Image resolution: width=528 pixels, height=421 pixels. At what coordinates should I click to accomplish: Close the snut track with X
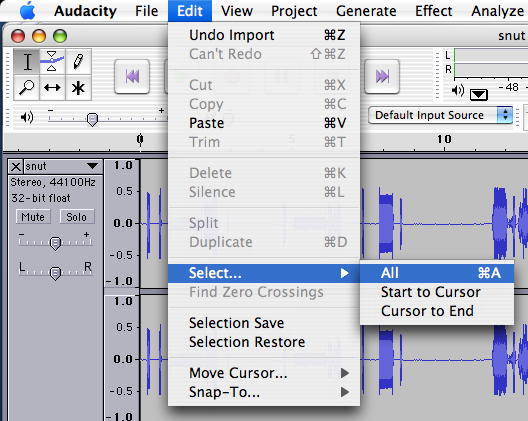15,166
